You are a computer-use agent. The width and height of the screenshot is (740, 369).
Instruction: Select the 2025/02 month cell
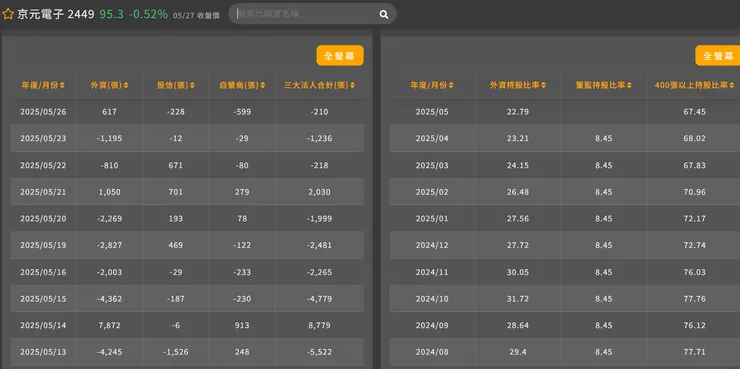point(432,192)
